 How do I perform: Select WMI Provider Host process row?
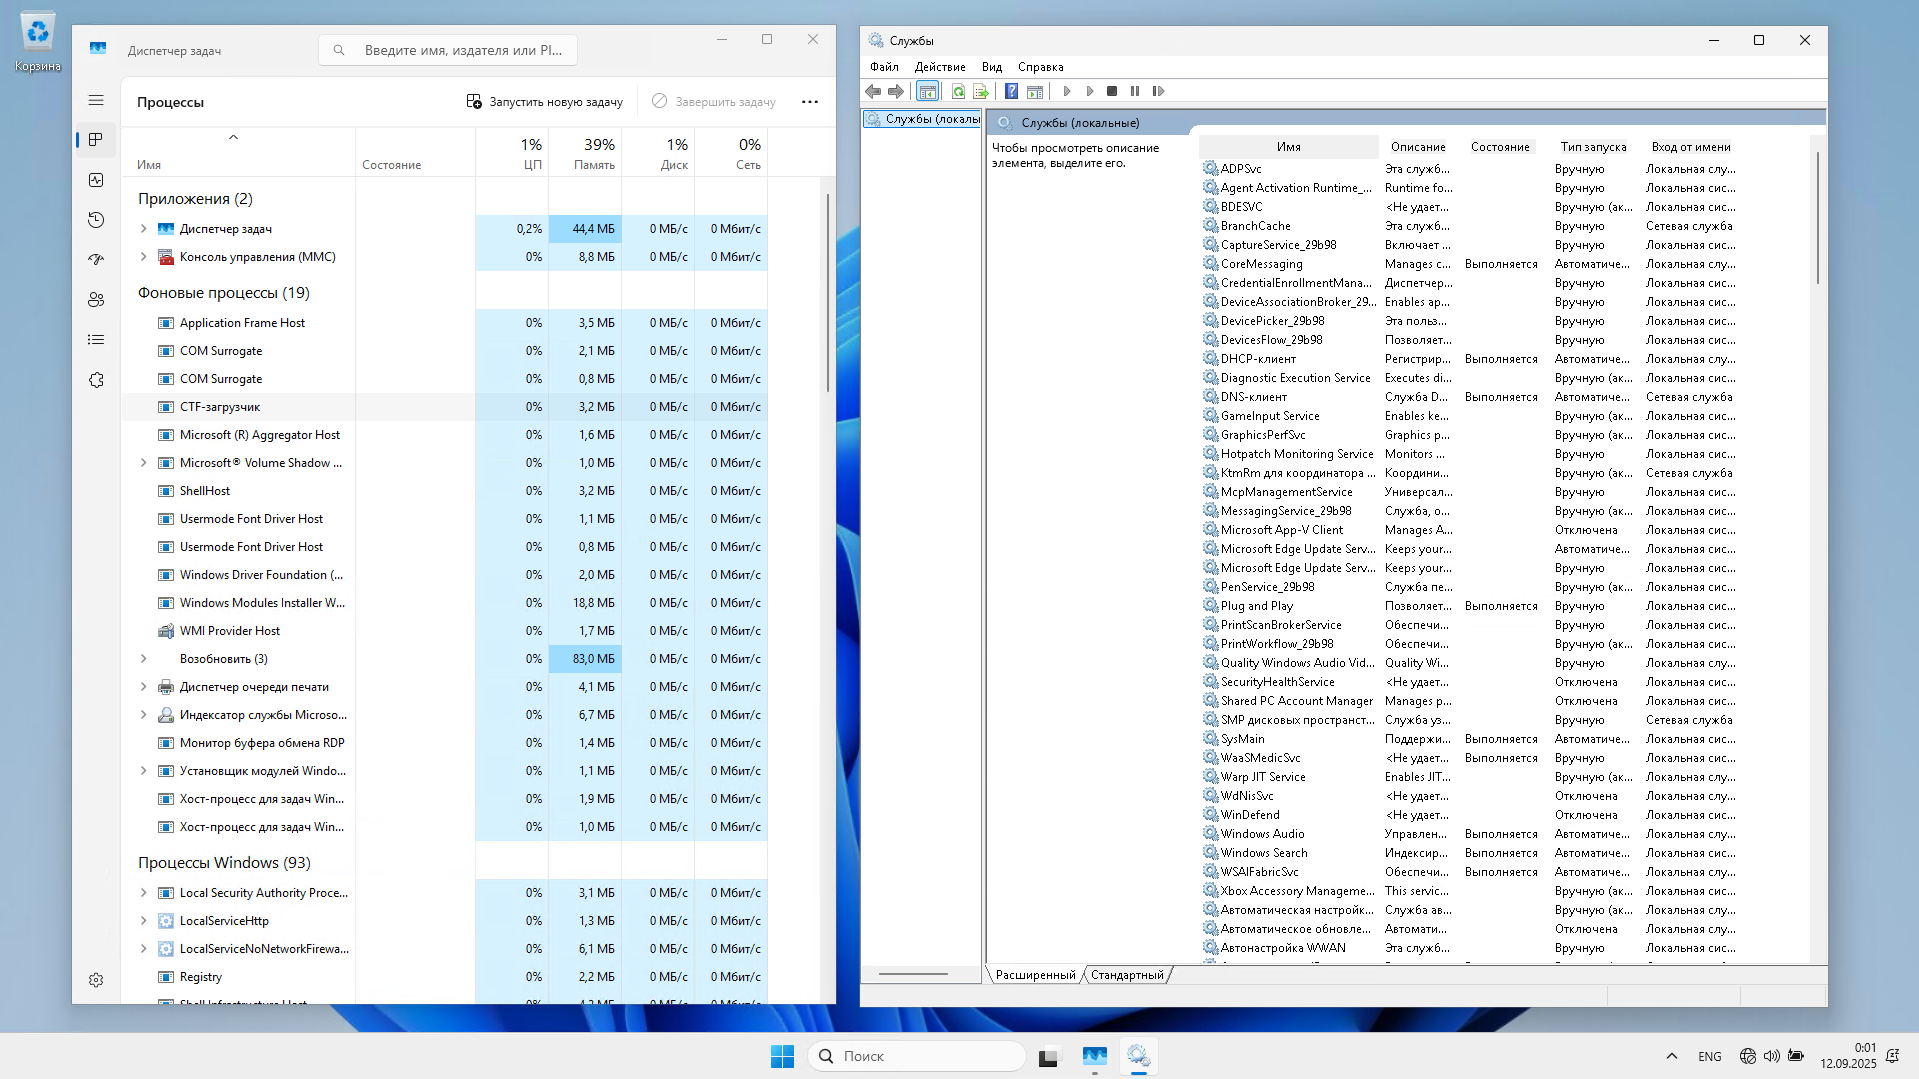445,631
